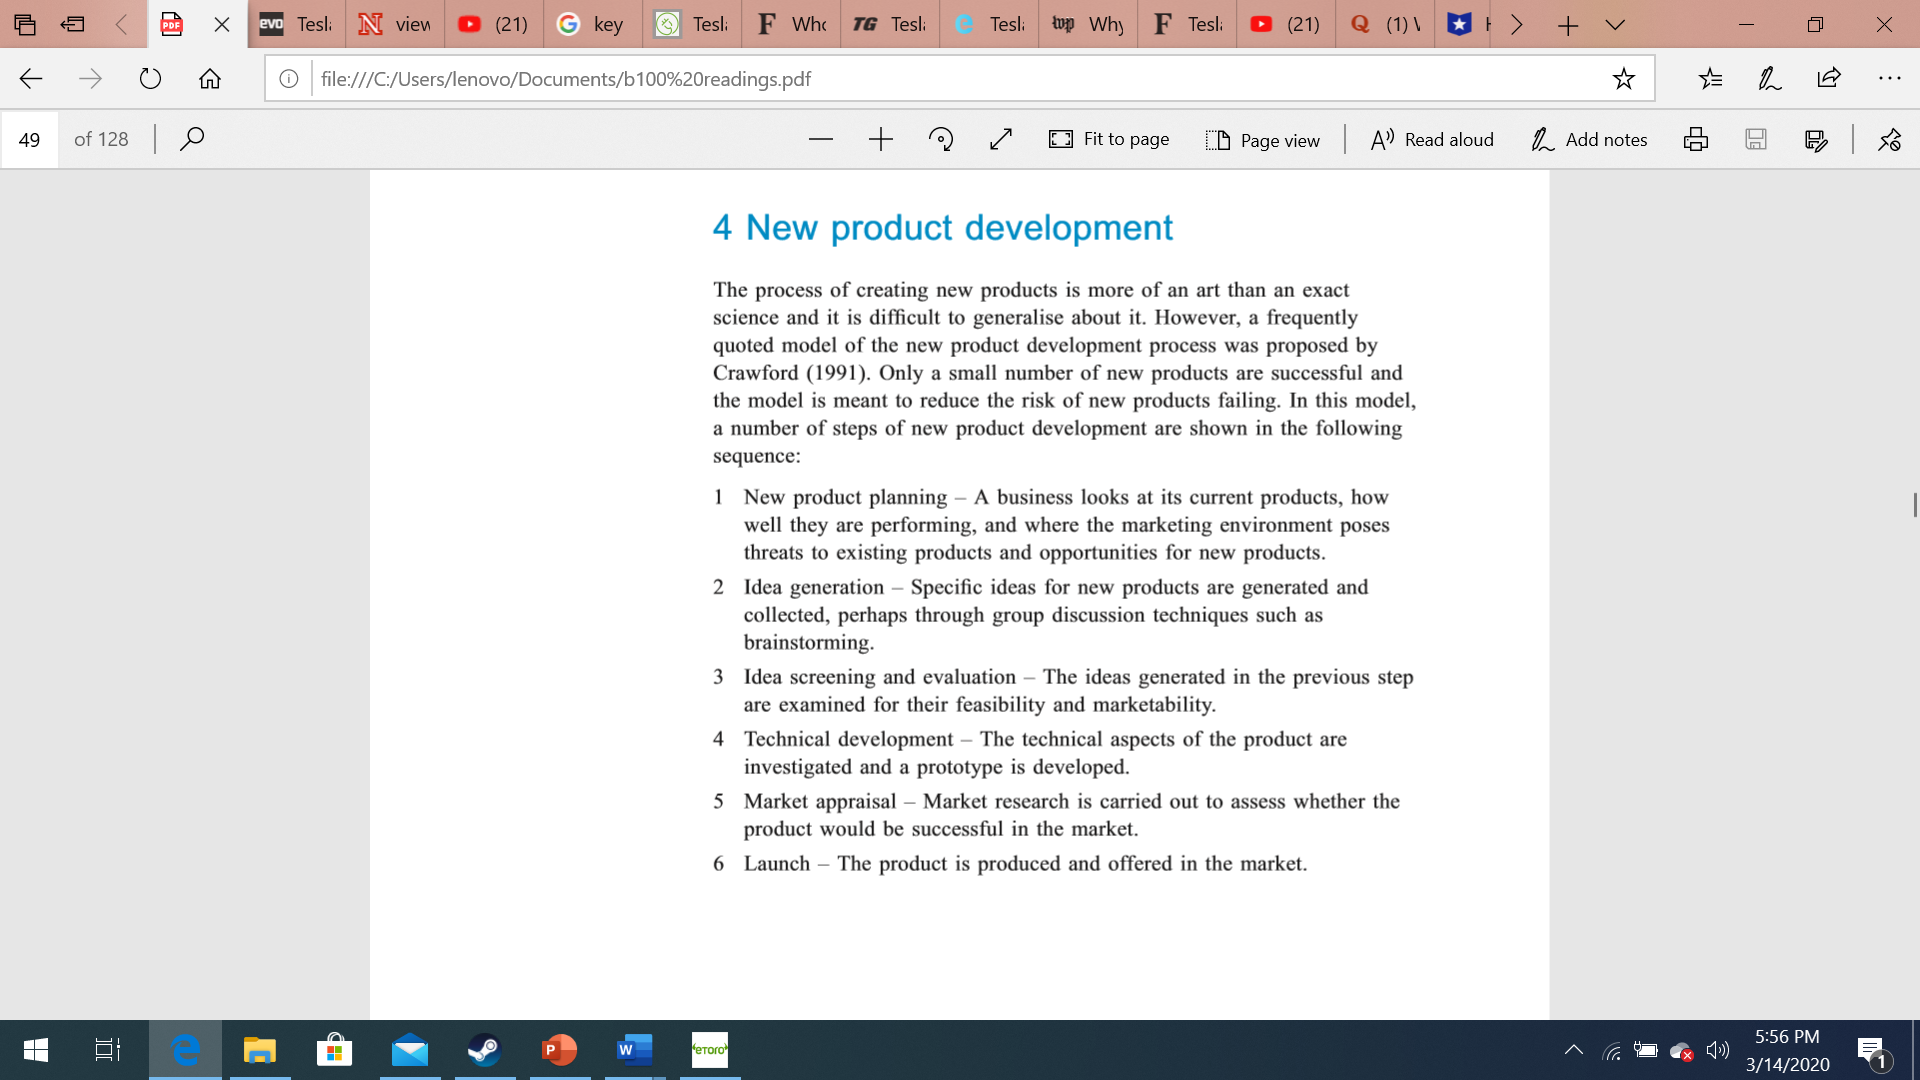Add web notes pen icon
This screenshot has height=1080, width=1920.
click(1769, 79)
